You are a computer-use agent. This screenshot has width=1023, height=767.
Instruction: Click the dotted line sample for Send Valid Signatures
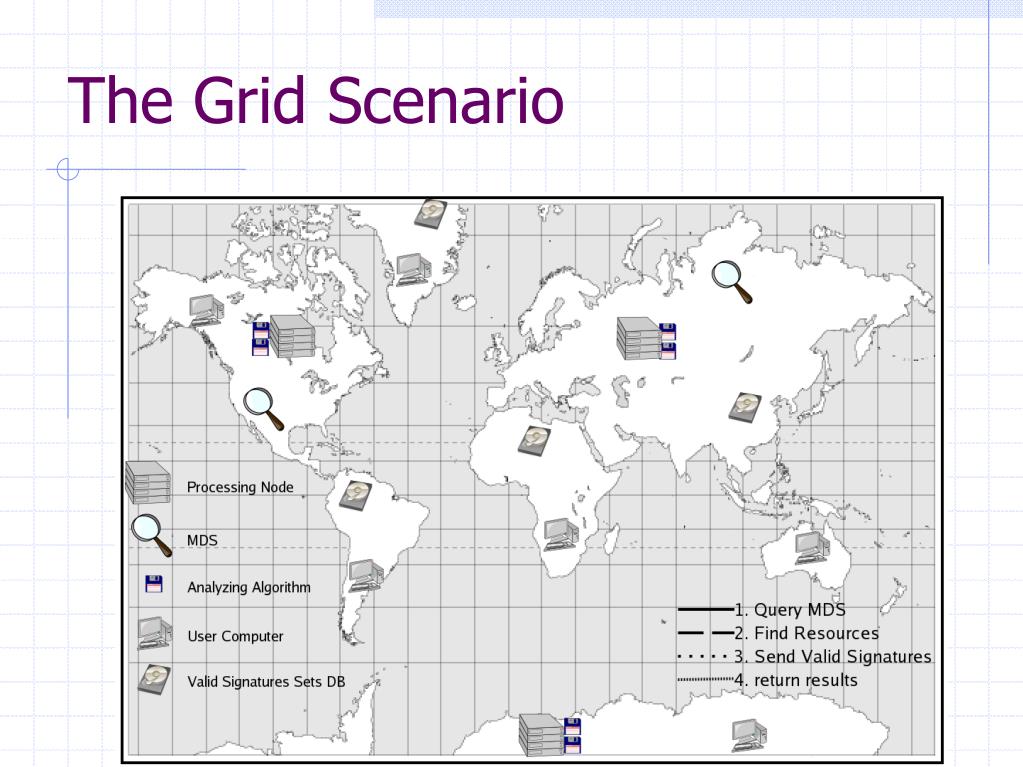[703, 656]
